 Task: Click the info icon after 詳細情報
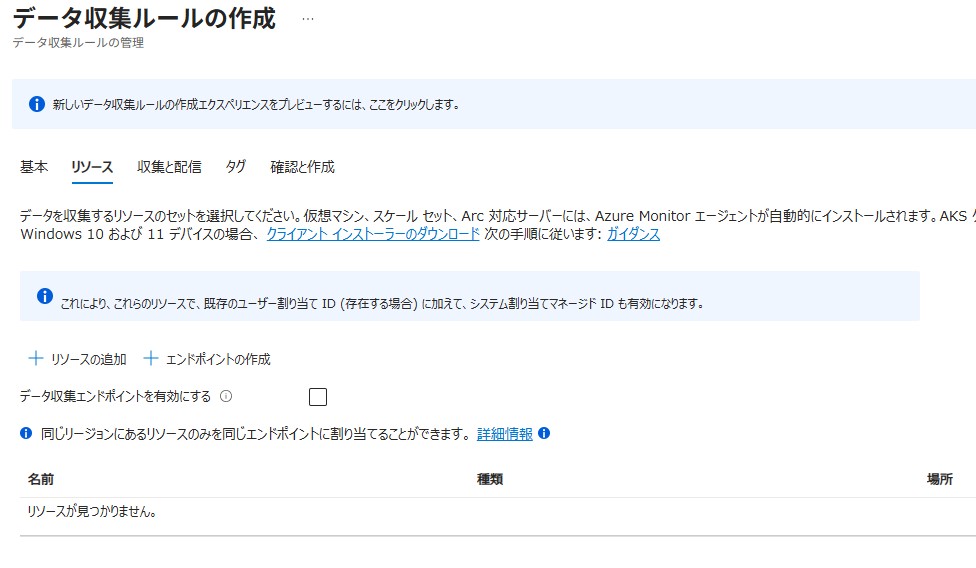pos(544,434)
